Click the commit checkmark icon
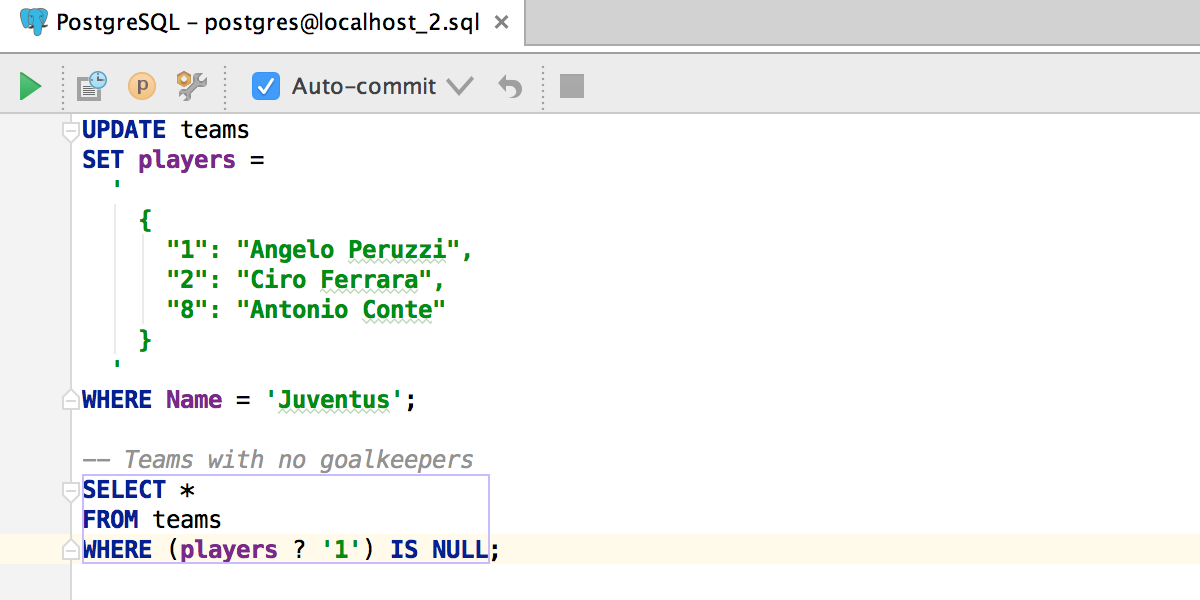The width and height of the screenshot is (1200, 600). (460, 86)
